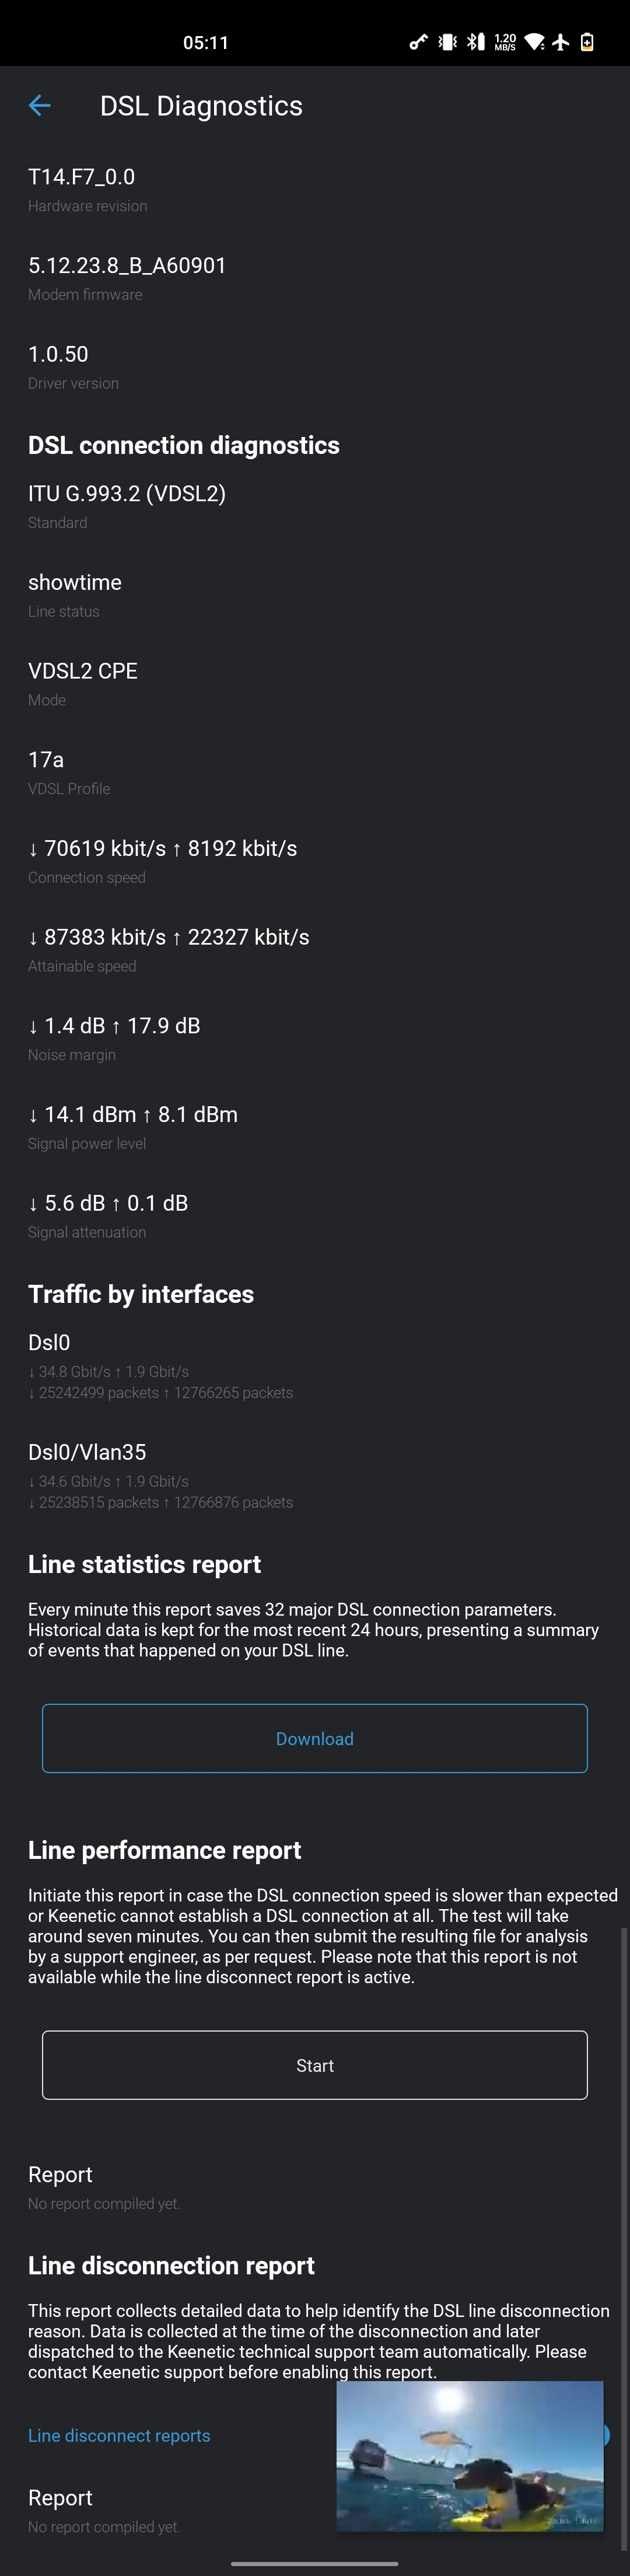Open the picture-in-picture video thumbnail
This screenshot has height=2576, width=630.
(470, 2456)
